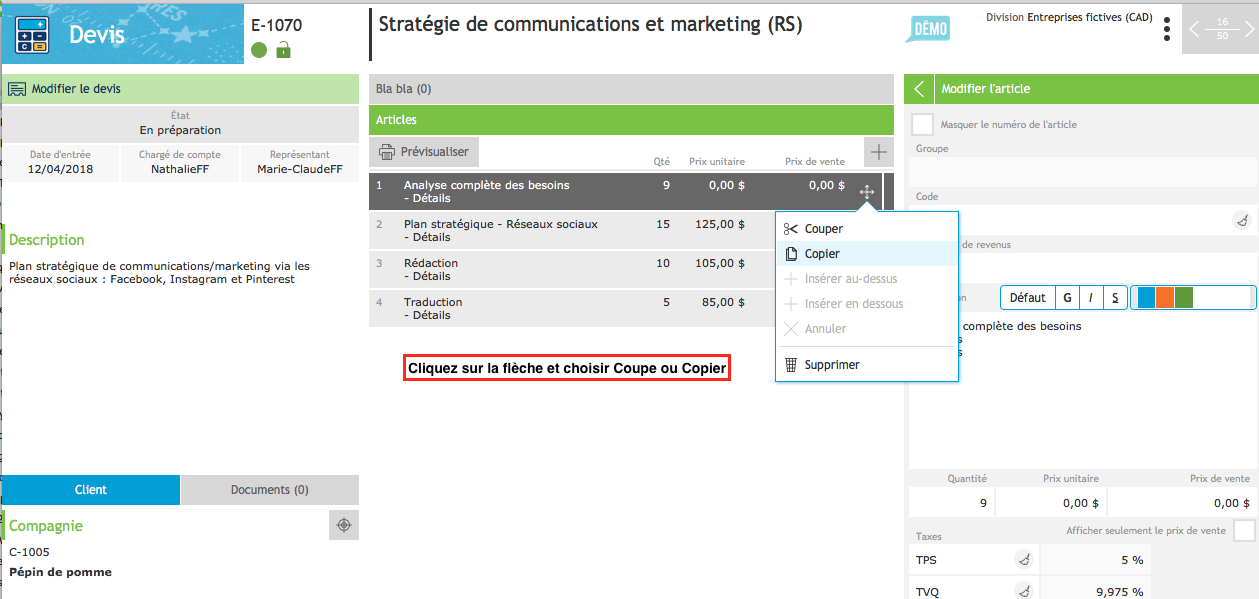Click the client code C-1005
Image resolution: width=1259 pixels, height=599 pixels.
(29, 552)
